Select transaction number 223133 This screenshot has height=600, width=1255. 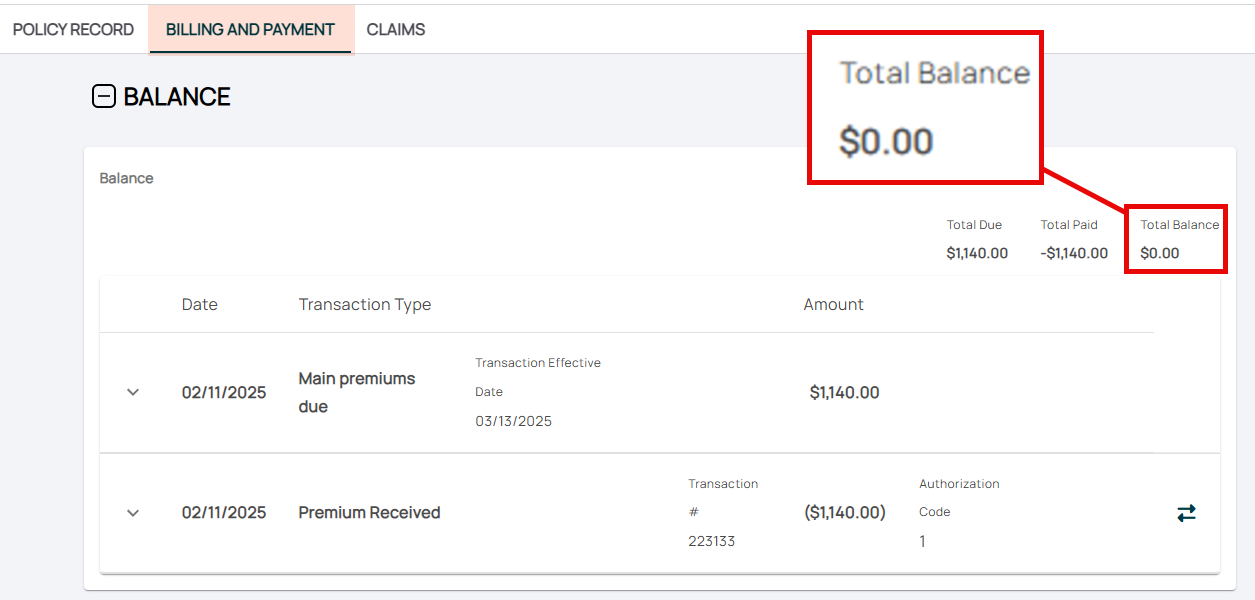point(711,541)
